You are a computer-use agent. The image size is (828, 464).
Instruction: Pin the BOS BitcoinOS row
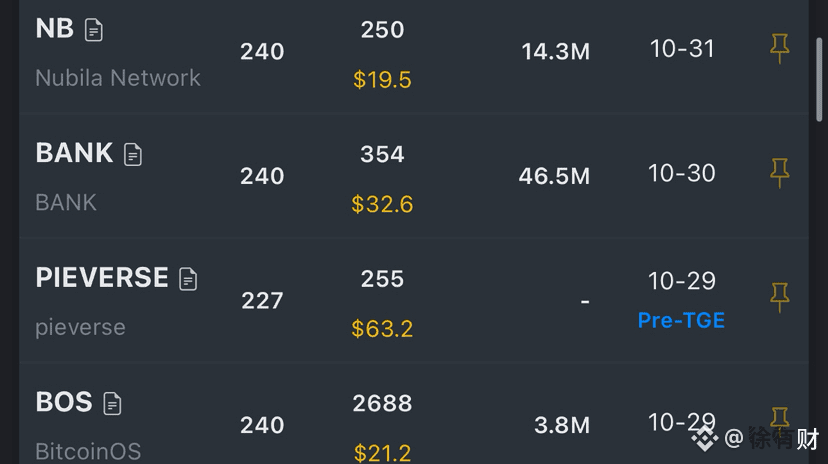coord(779,418)
